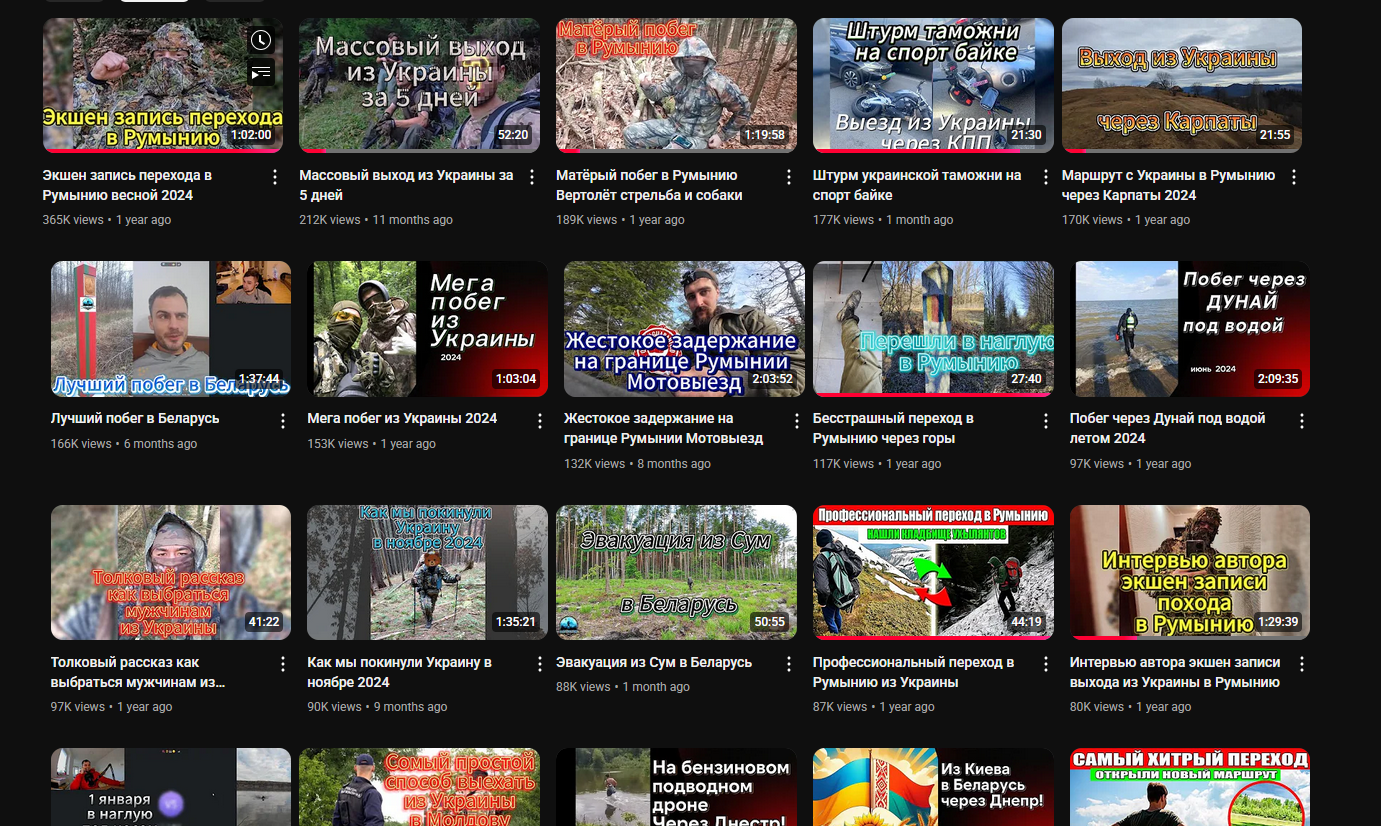Click title 'Интервью автора экшен записи выхода'

(1175, 672)
